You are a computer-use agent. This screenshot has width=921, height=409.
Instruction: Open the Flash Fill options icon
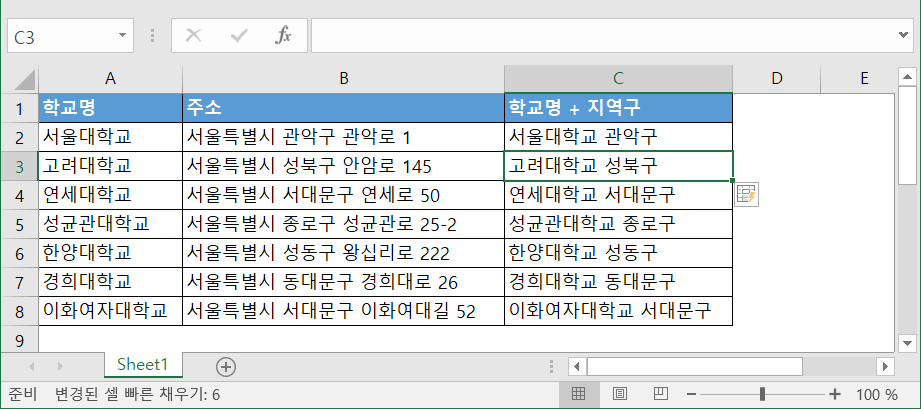(747, 195)
